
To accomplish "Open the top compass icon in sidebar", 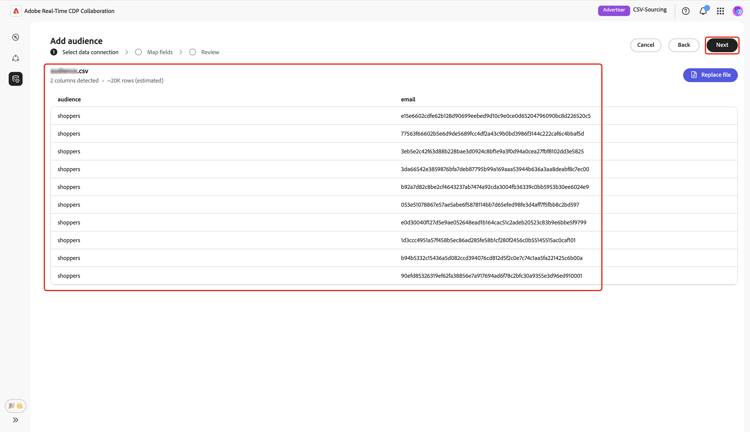I will (16, 37).
